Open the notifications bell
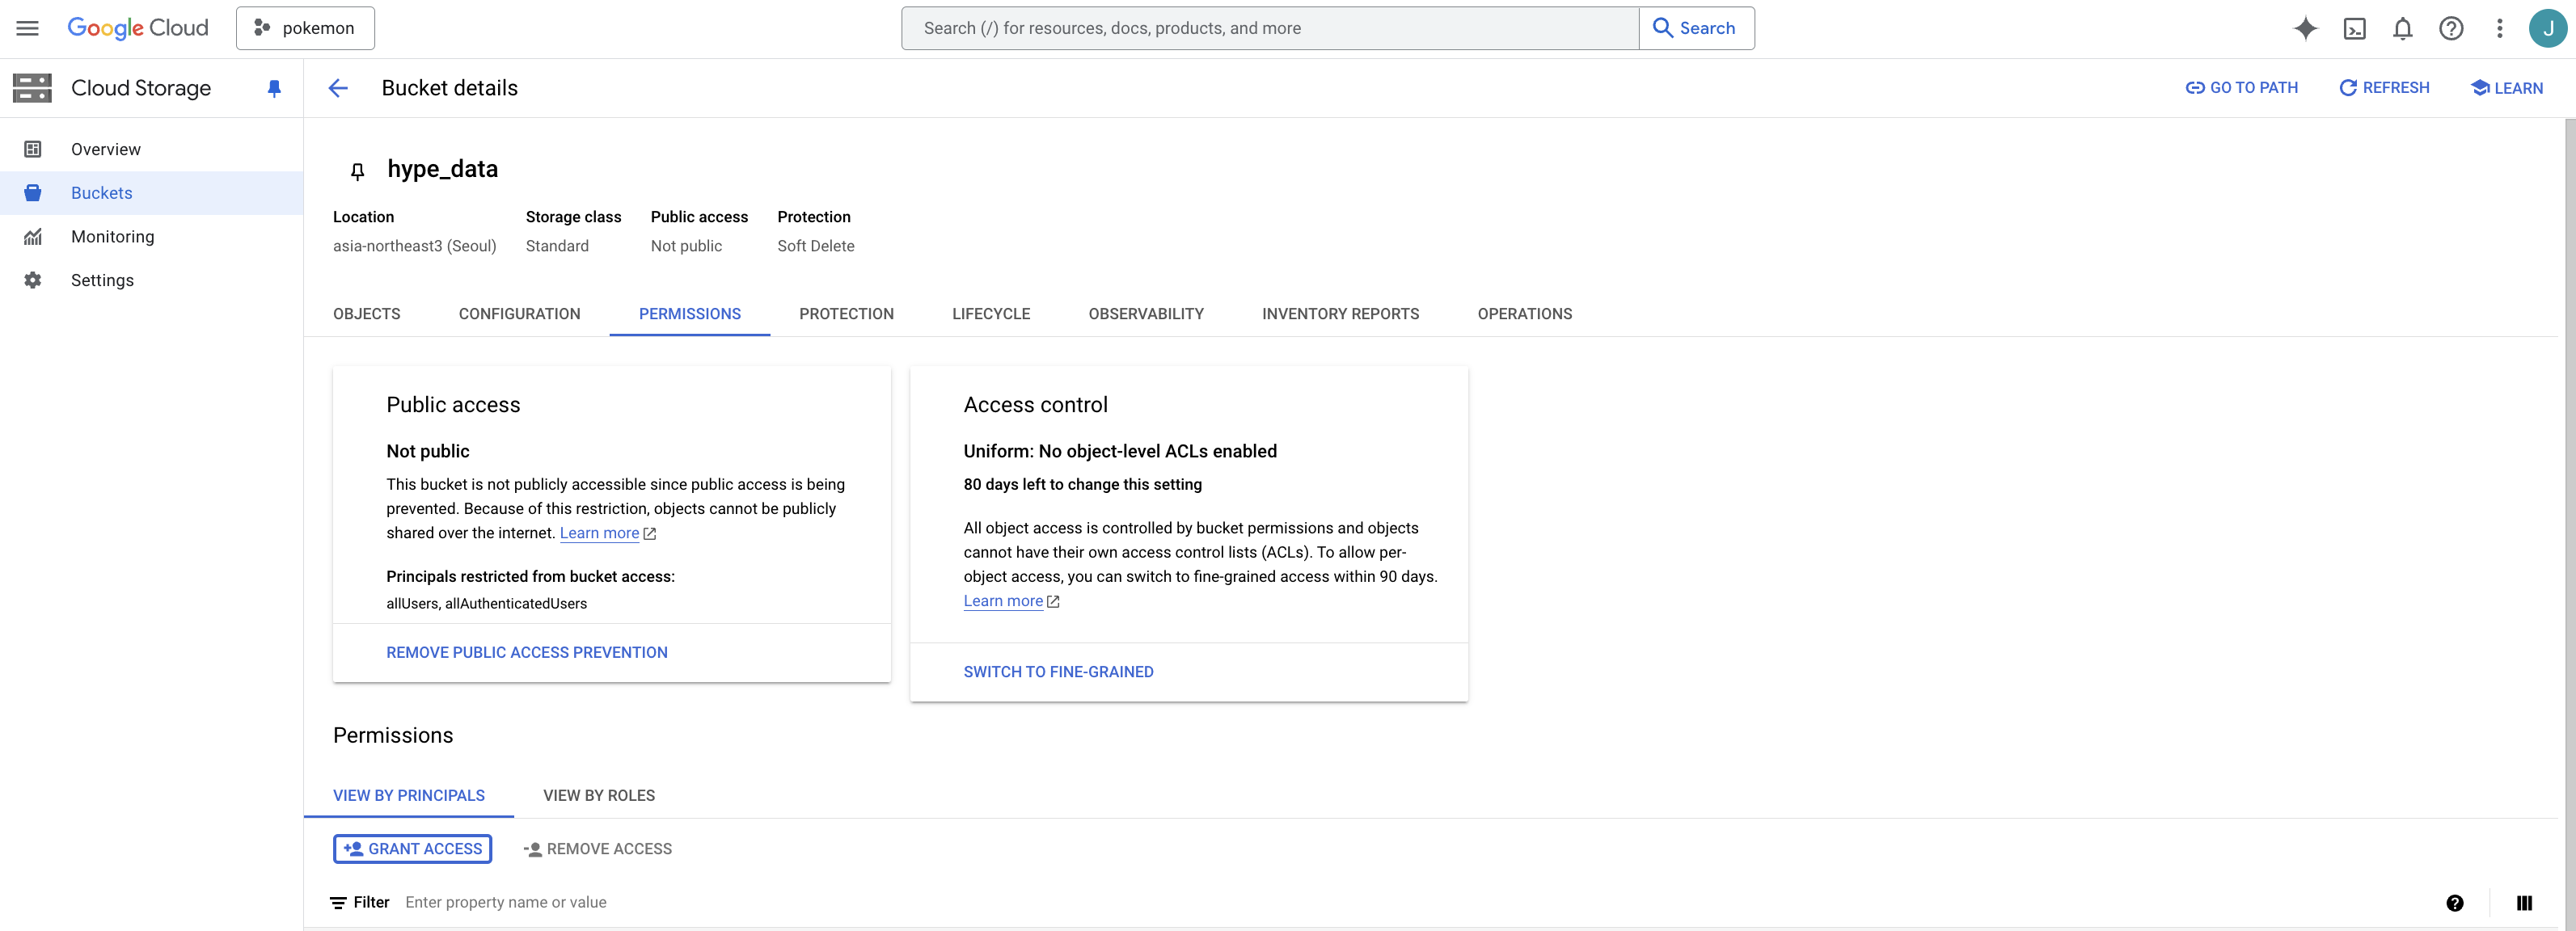This screenshot has height=931, width=2576. pyautogui.click(x=2402, y=28)
